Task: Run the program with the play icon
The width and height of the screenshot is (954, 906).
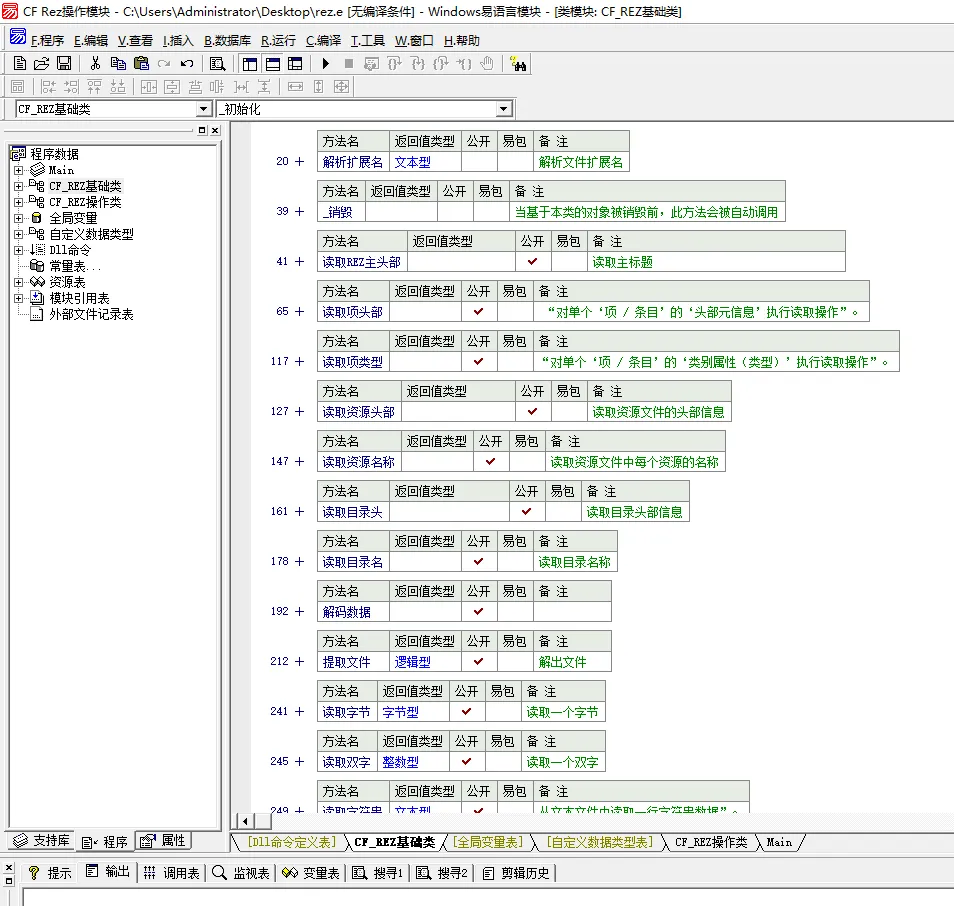Action: point(326,64)
